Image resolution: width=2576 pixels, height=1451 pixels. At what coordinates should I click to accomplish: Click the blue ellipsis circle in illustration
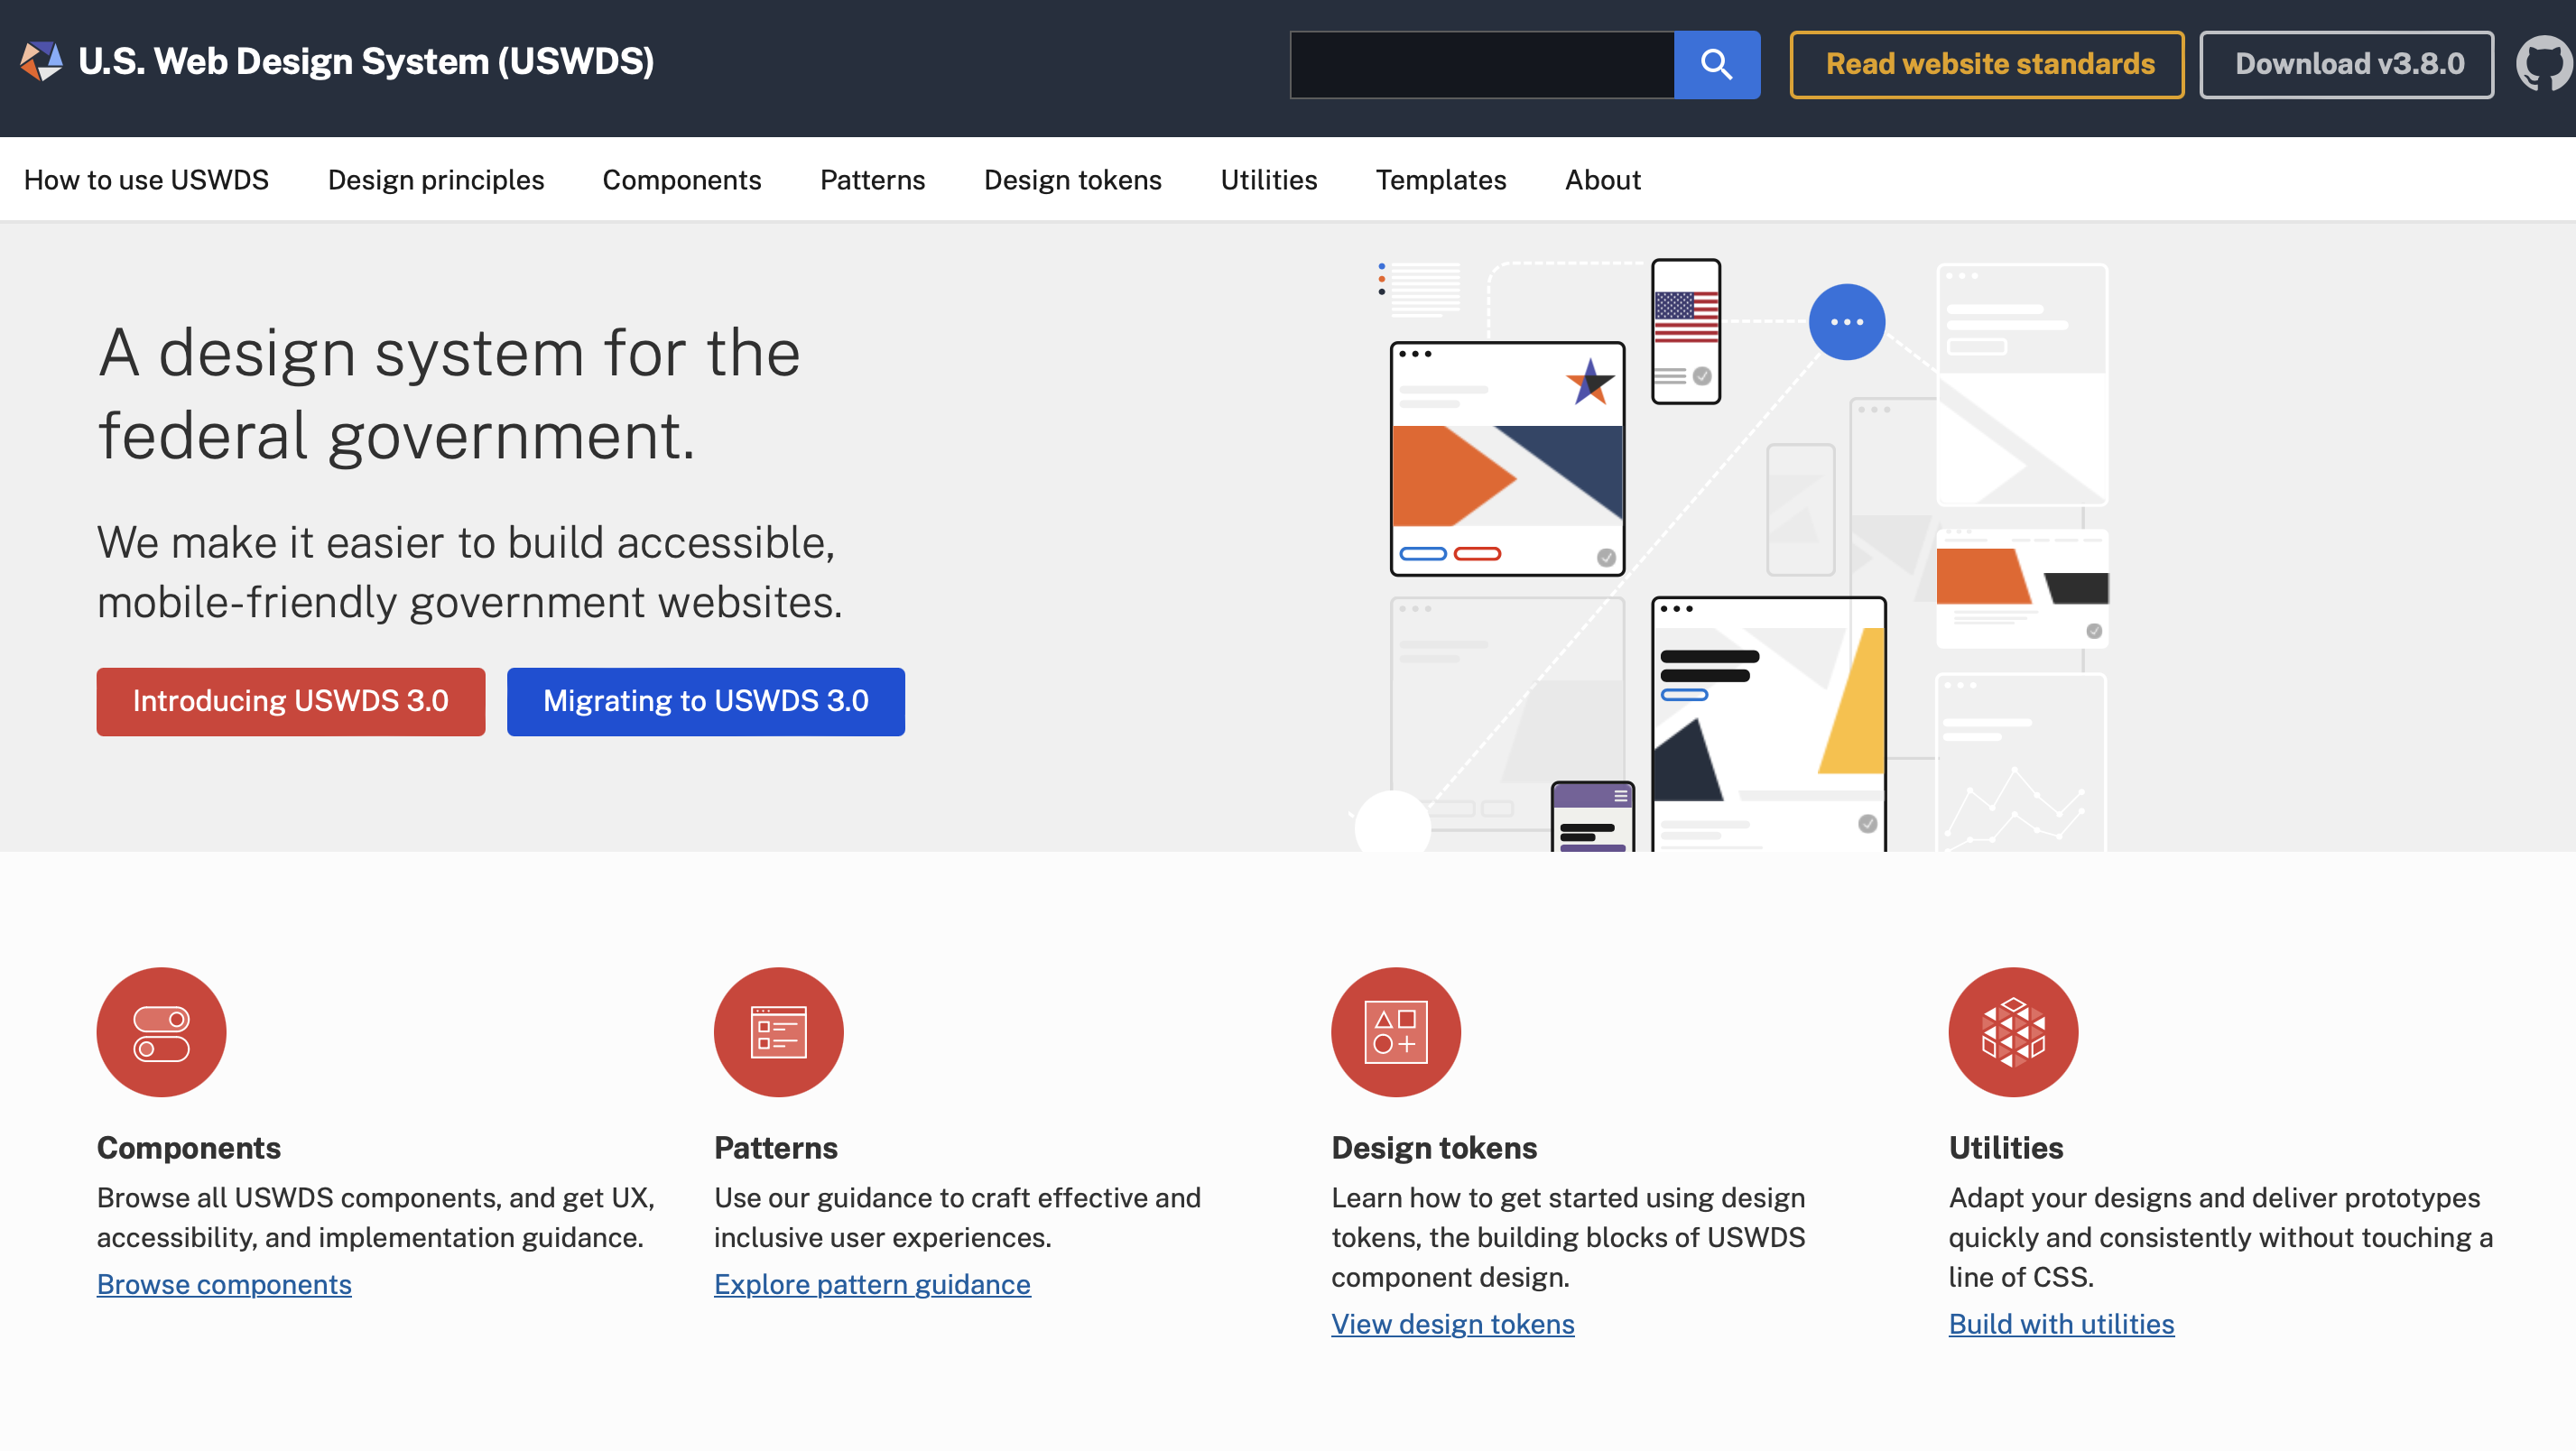[x=1846, y=322]
